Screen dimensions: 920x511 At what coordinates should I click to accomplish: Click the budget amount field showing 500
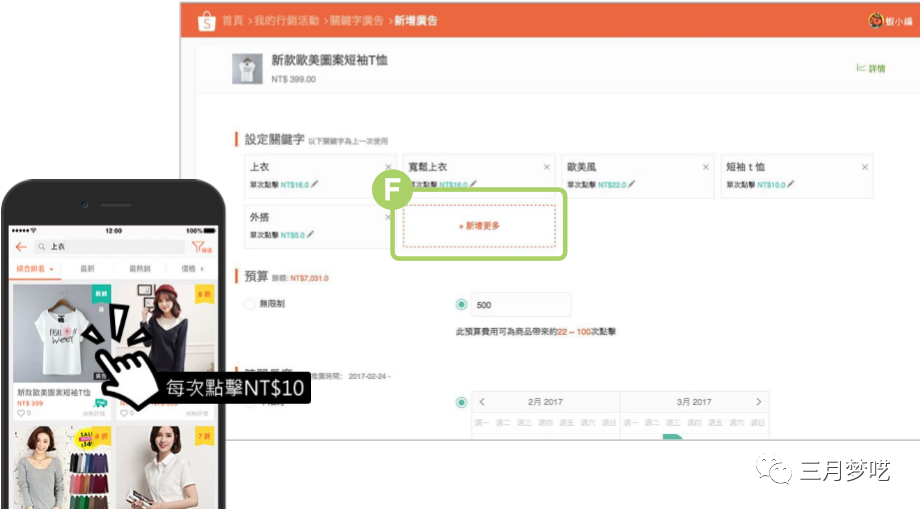520,305
